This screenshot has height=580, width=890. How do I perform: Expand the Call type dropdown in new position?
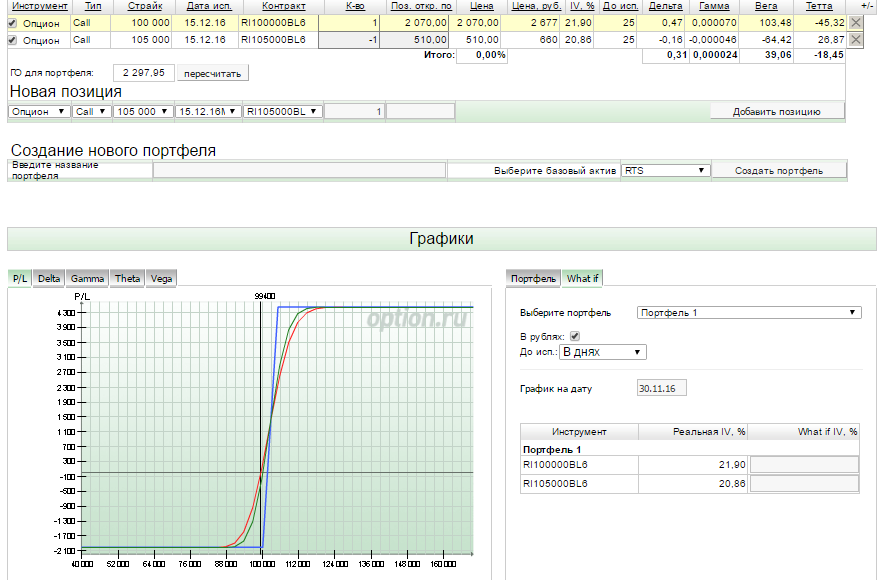(x=91, y=112)
